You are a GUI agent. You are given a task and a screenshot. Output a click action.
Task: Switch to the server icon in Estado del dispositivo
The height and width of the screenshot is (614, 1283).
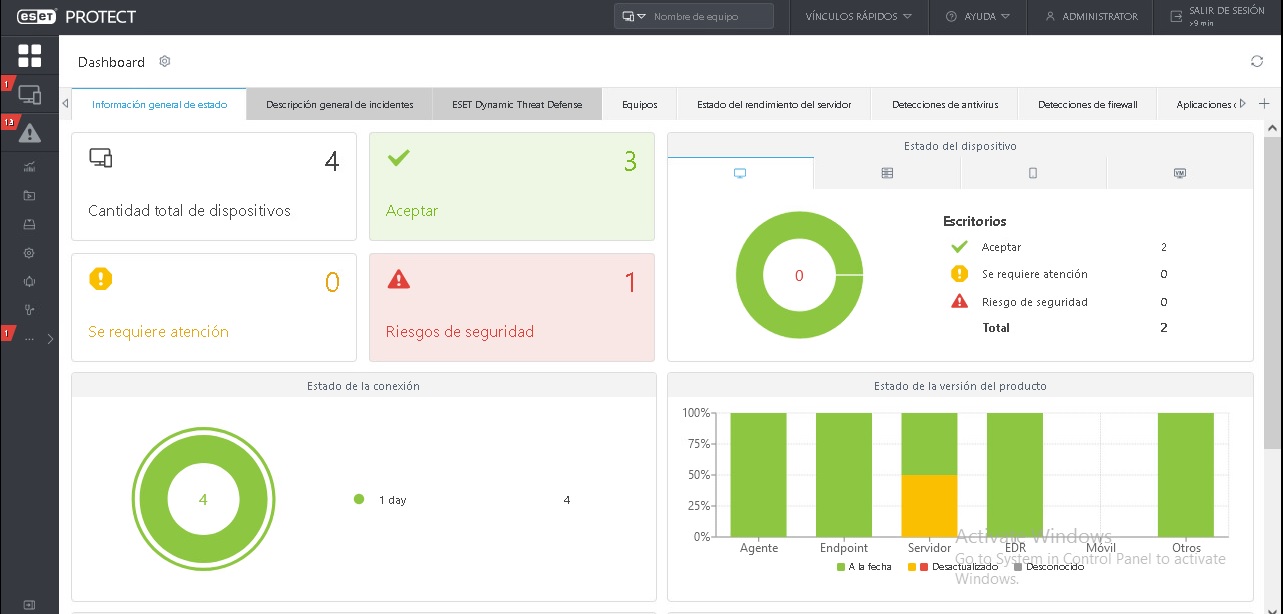click(887, 172)
